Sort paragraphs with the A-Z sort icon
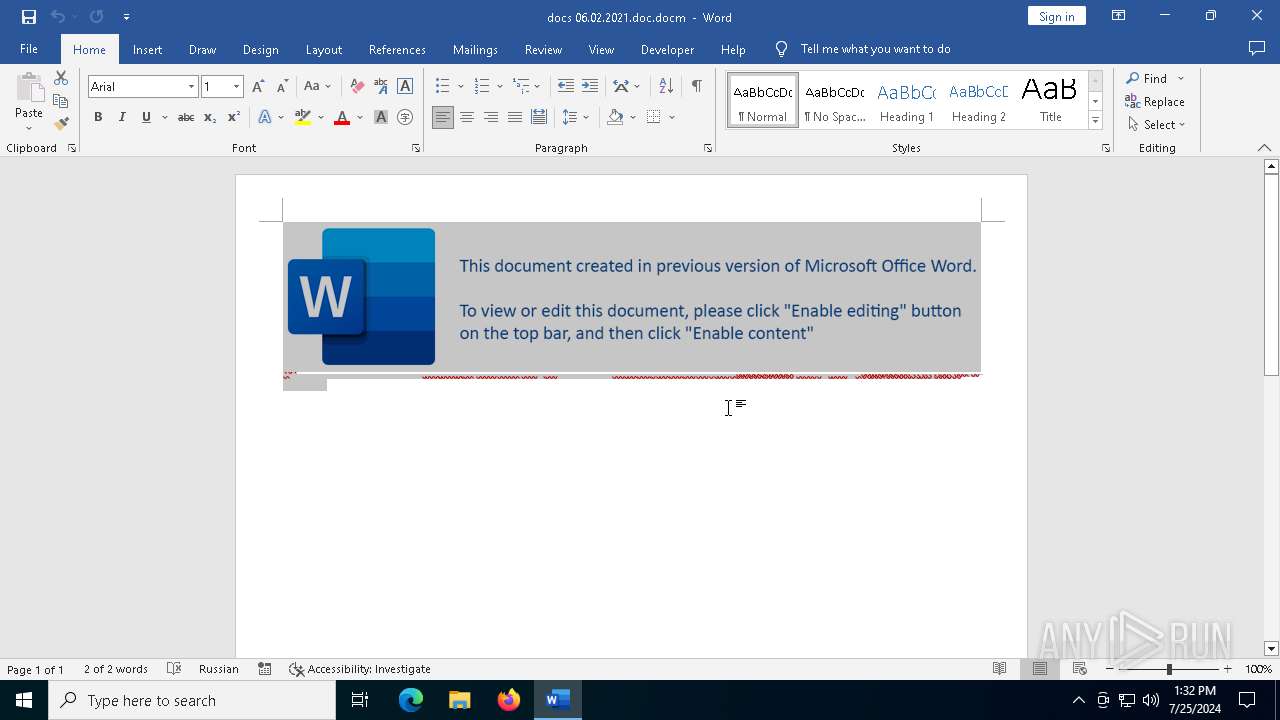This screenshot has height=720, width=1280. pyautogui.click(x=666, y=86)
